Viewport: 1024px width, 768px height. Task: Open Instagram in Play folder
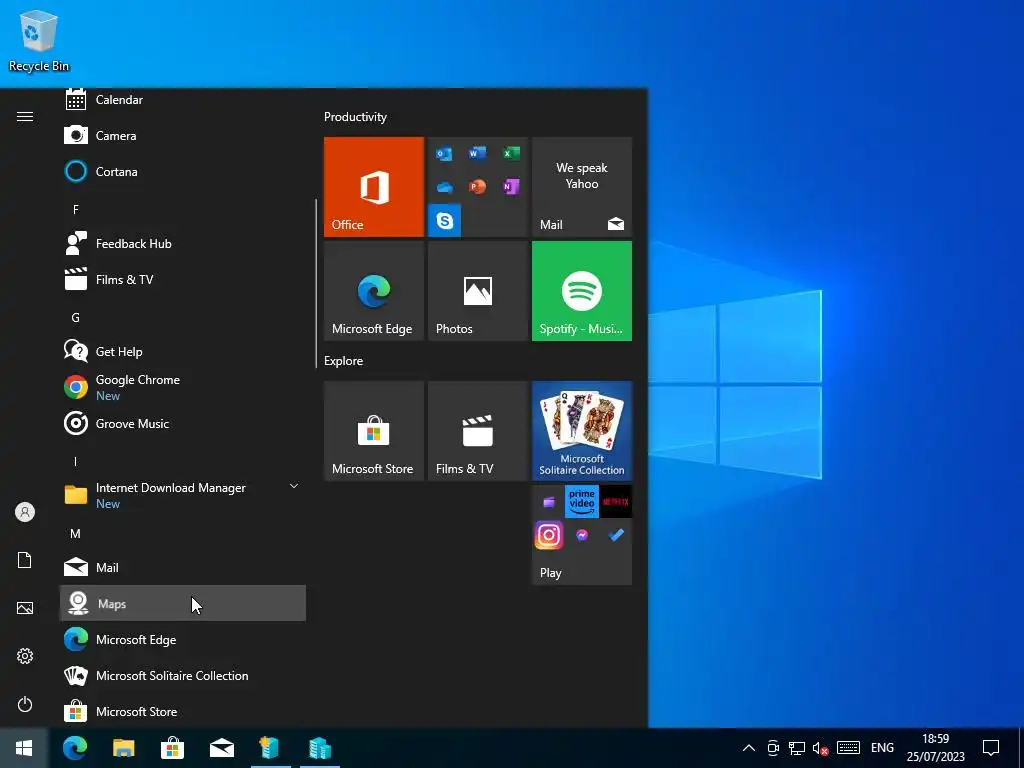coord(549,536)
